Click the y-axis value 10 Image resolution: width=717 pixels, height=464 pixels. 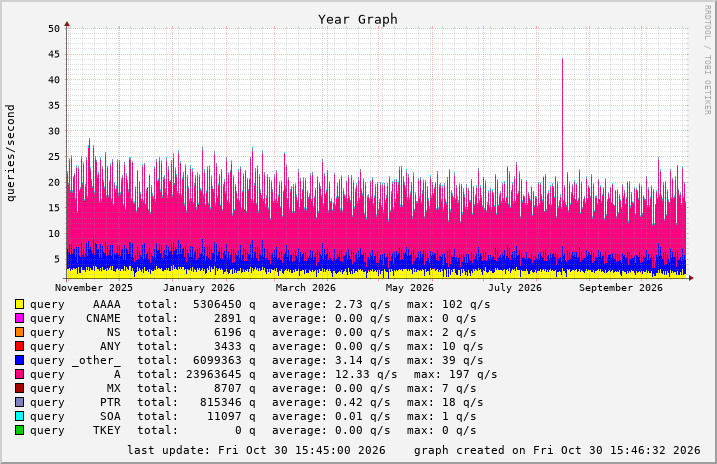pyautogui.click(x=54, y=234)
